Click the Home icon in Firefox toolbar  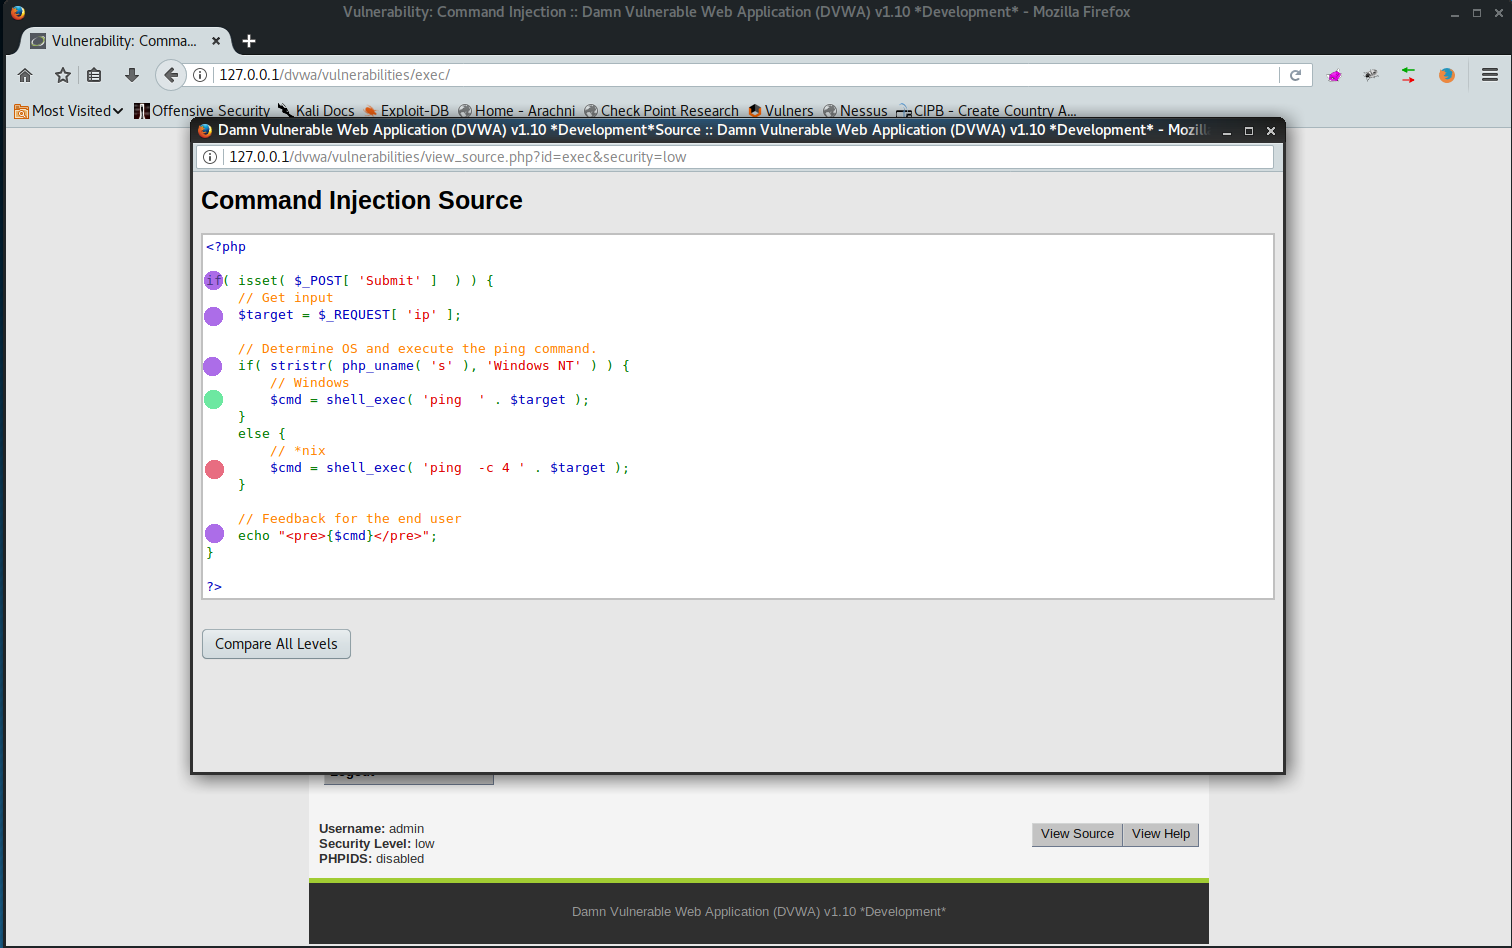pos(25,75)
